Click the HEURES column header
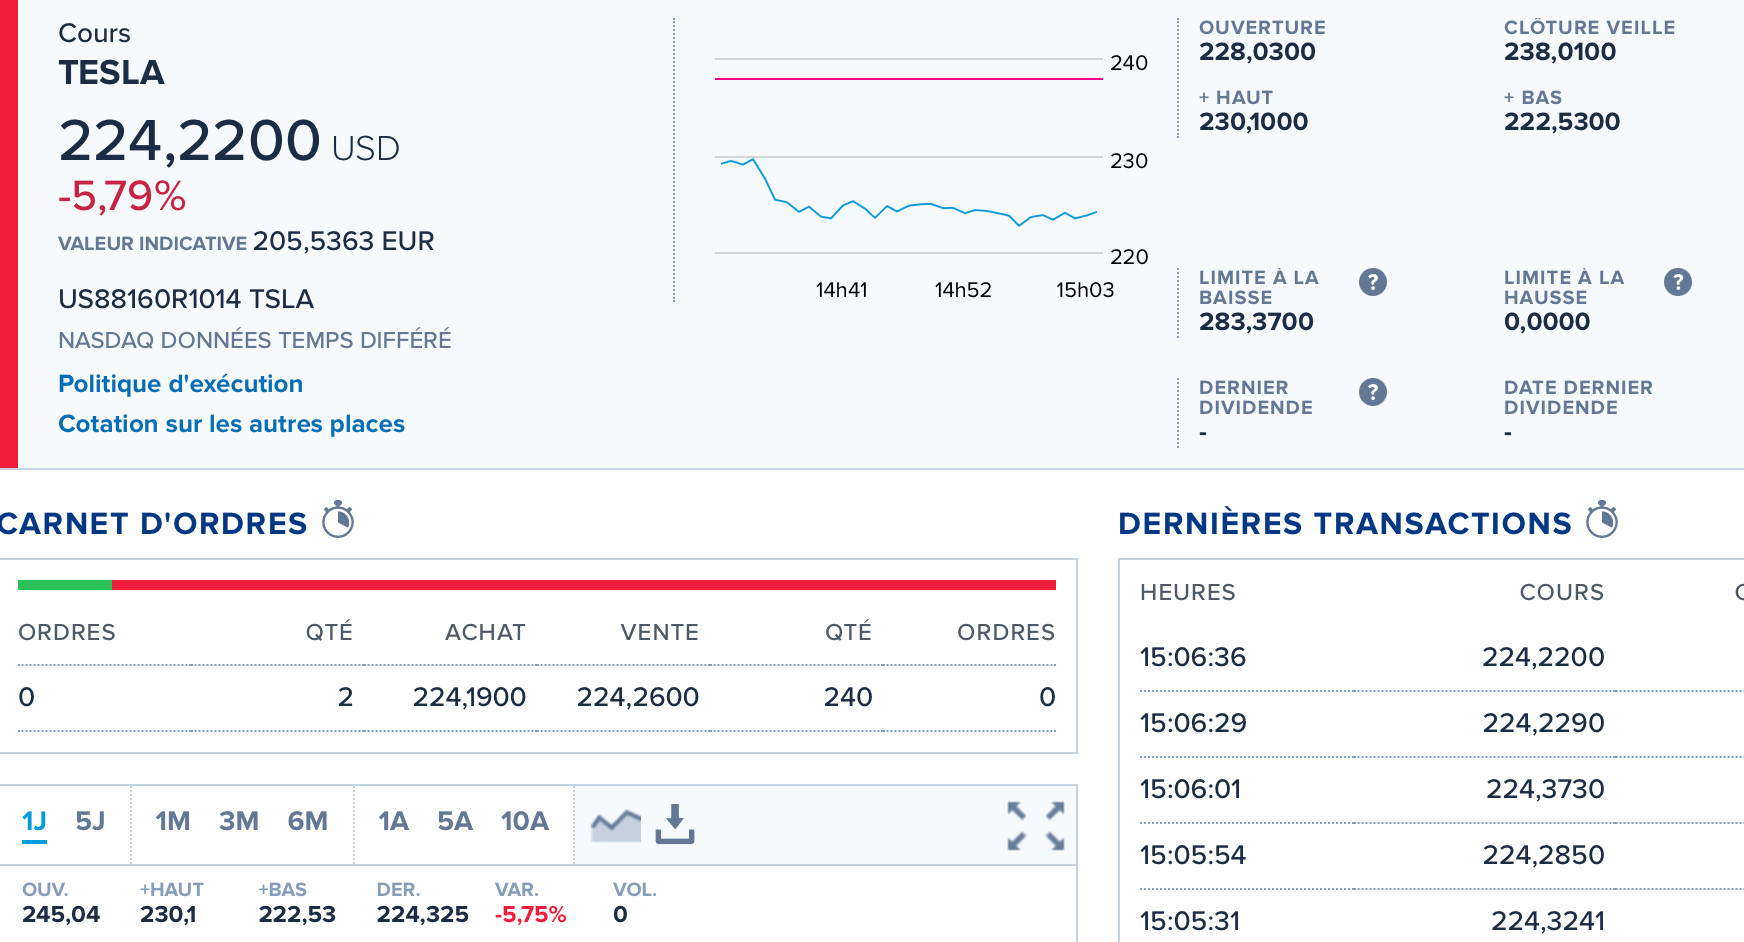 point(1188,592)
